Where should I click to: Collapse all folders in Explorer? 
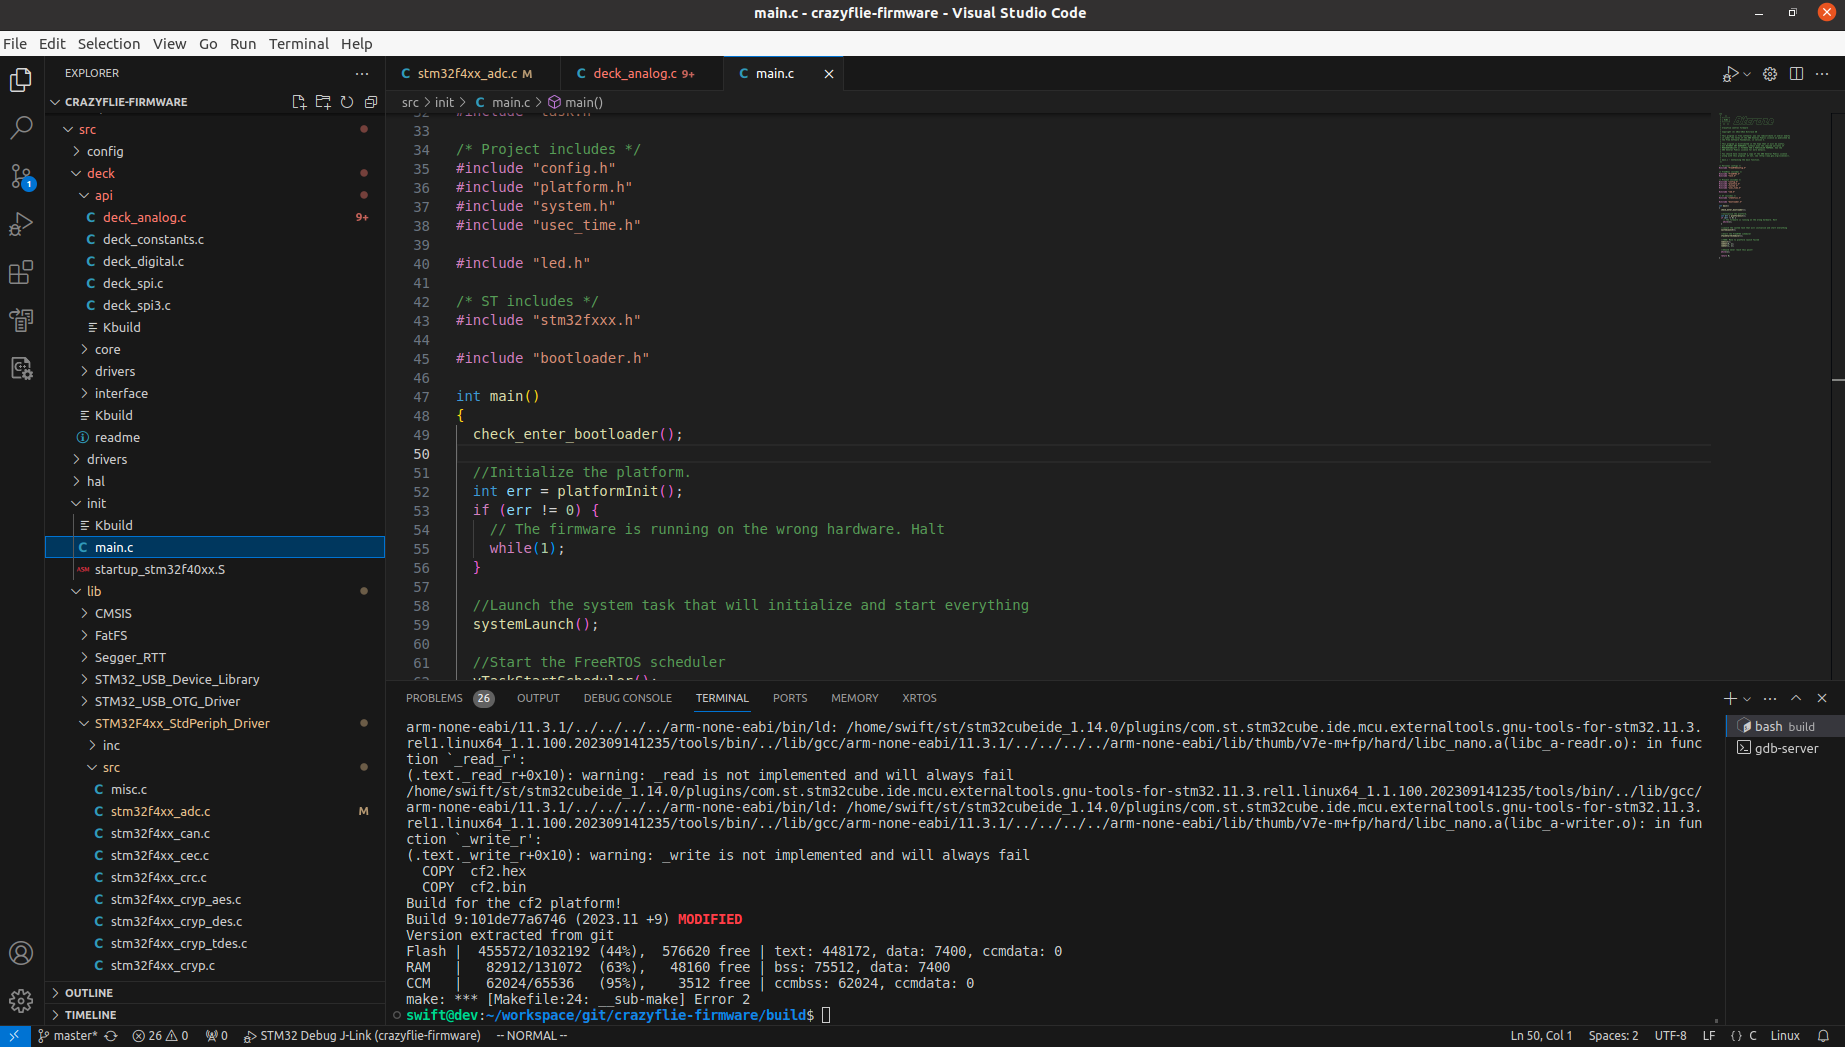click(x=371, y=102)
